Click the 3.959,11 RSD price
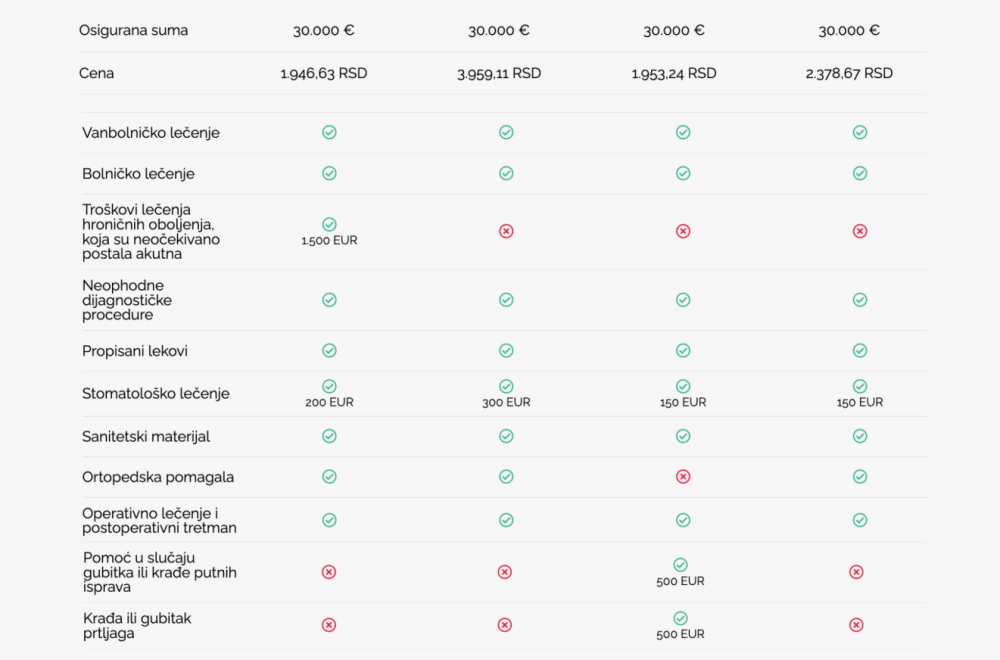1000x660 pixels. 499,73
